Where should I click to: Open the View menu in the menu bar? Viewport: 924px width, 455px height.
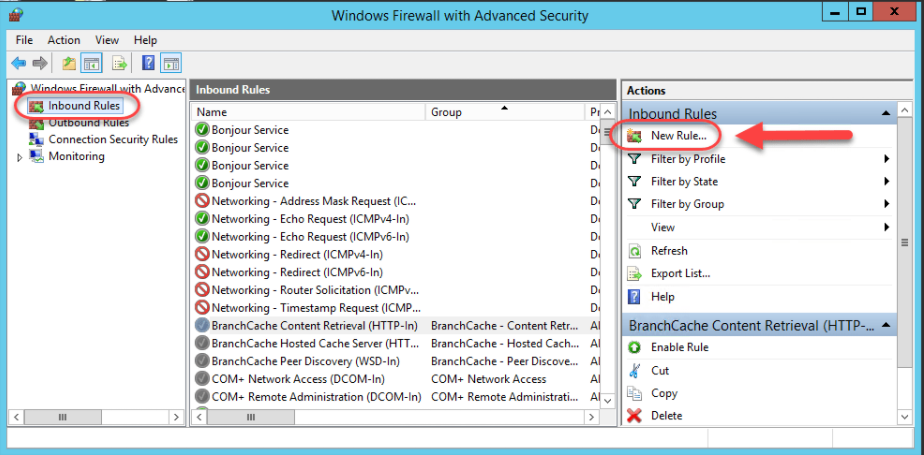(x=107, y=40)
